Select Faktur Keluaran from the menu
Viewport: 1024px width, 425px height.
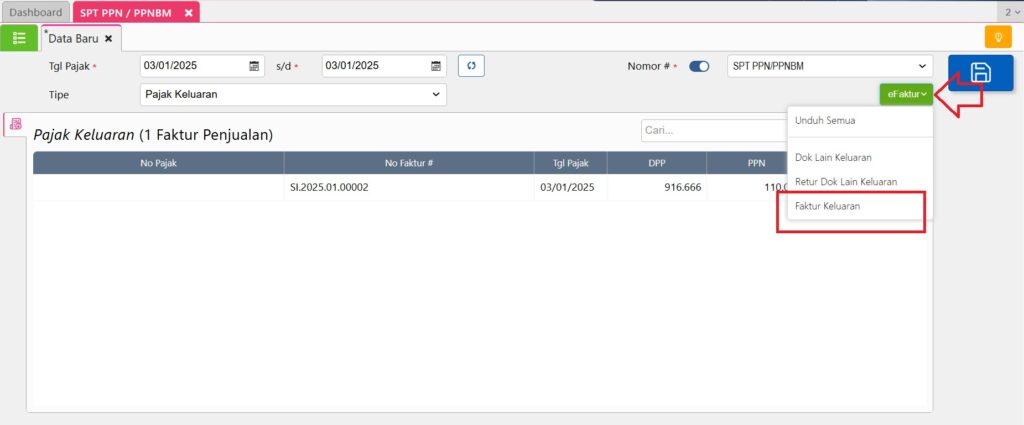pyautogui.click(x=827, y=206)
